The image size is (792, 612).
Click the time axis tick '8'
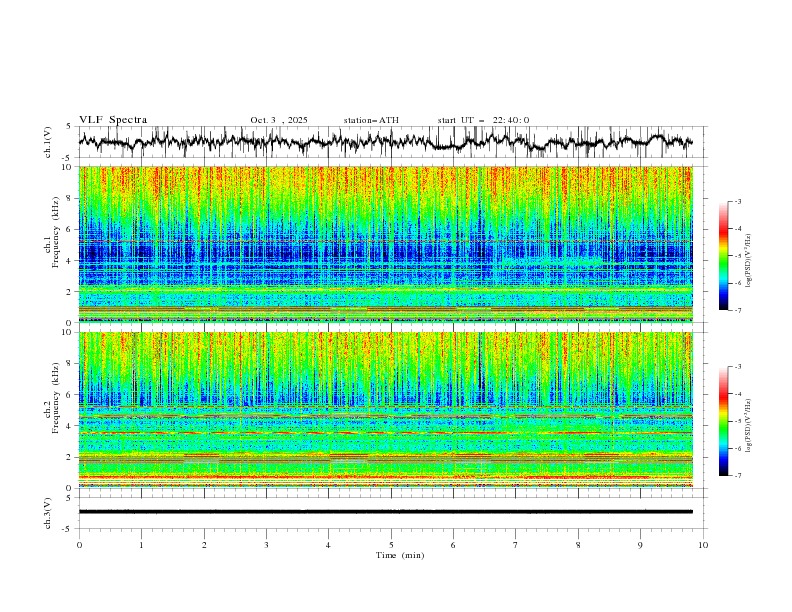[578, 545]
